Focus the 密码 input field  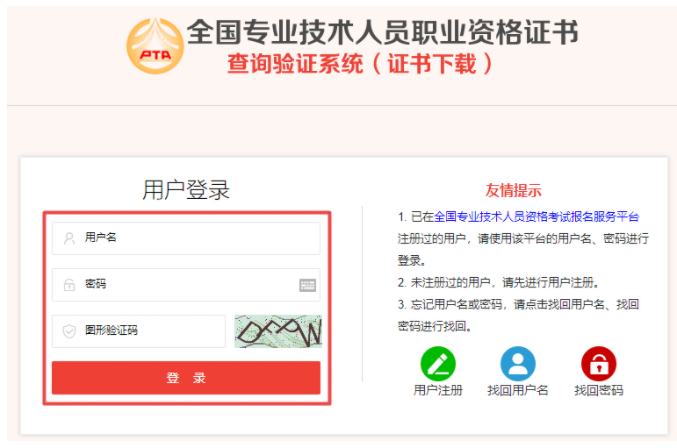(186, 285)
